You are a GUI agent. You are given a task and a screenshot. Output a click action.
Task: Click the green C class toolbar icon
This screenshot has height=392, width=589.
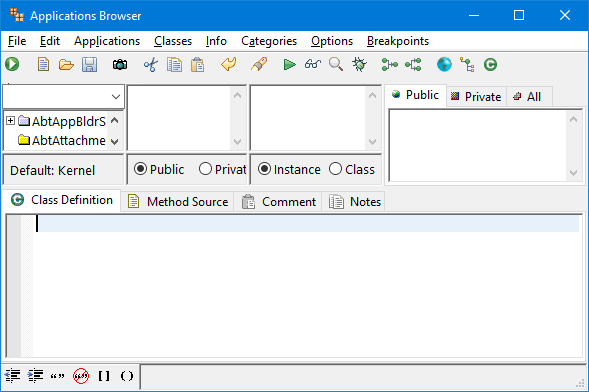click(x=490, y=65)
